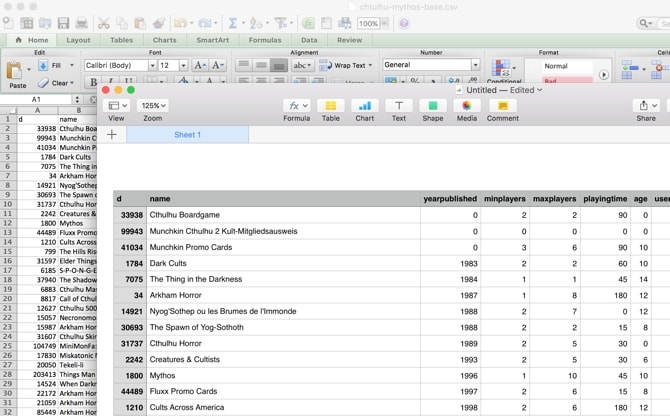This screenshot has width=670, height=416.
Task: Click the AutoSum sigma icon
Action: coord(232,23)
